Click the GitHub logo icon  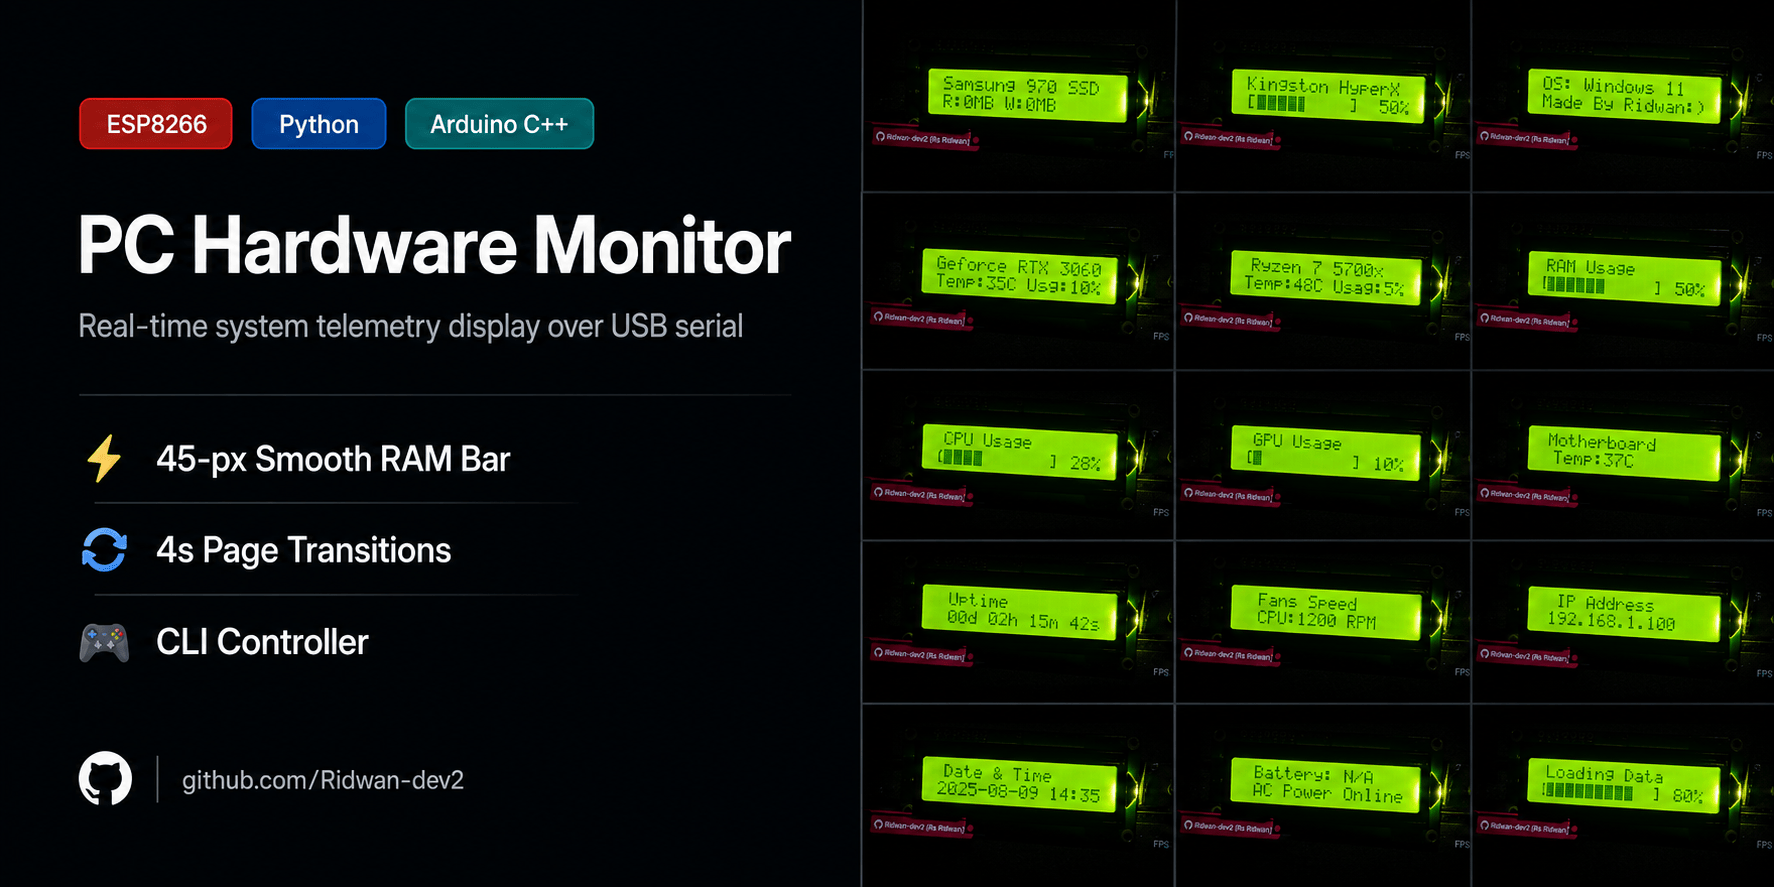click(x=105, y=779)
